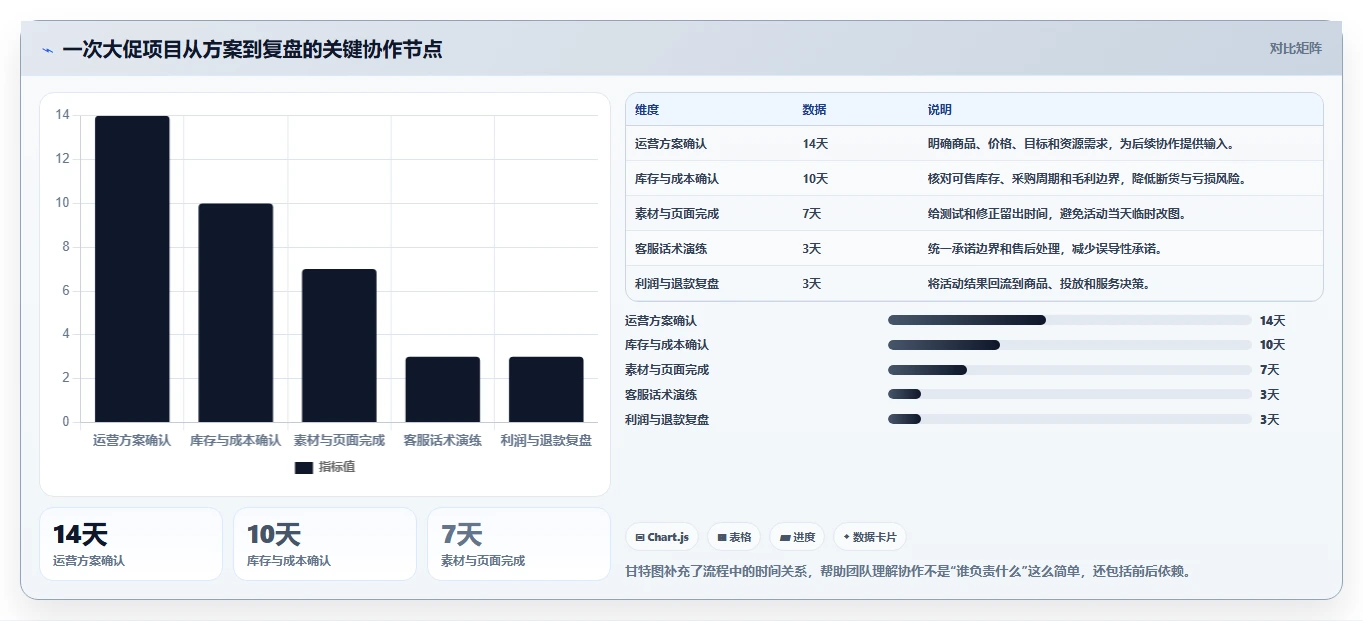This screenshot has height=621, width=1363.
Task: Click the 对比矩阵 label in header
Action: coord(1295,48)
